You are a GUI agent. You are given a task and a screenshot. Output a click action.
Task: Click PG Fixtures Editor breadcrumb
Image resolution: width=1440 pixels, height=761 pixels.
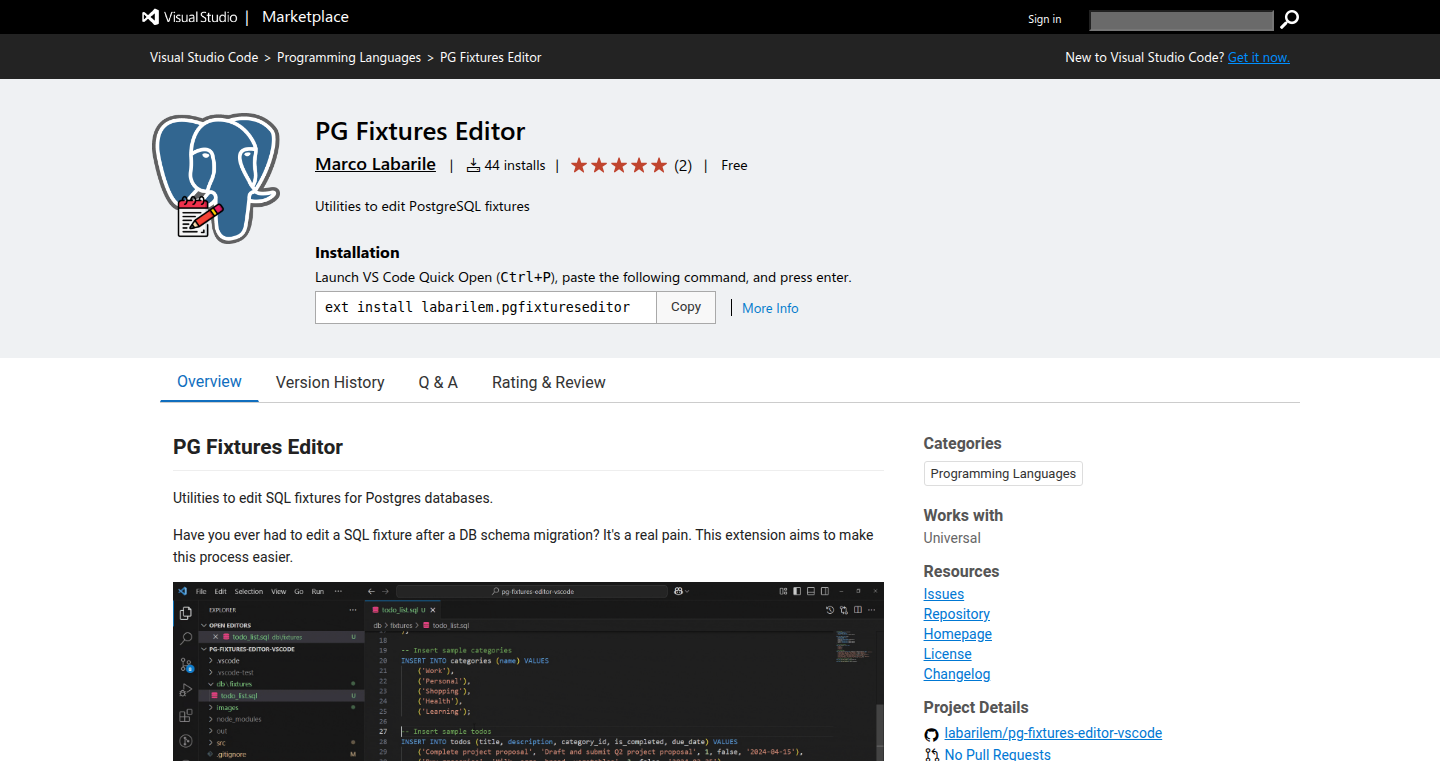(490, 57)
